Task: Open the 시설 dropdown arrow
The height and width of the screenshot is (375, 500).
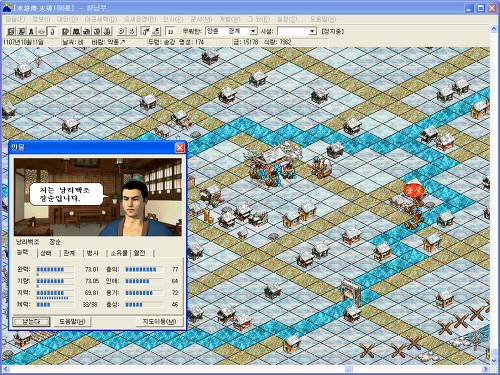Action: (x=312, y=31)
